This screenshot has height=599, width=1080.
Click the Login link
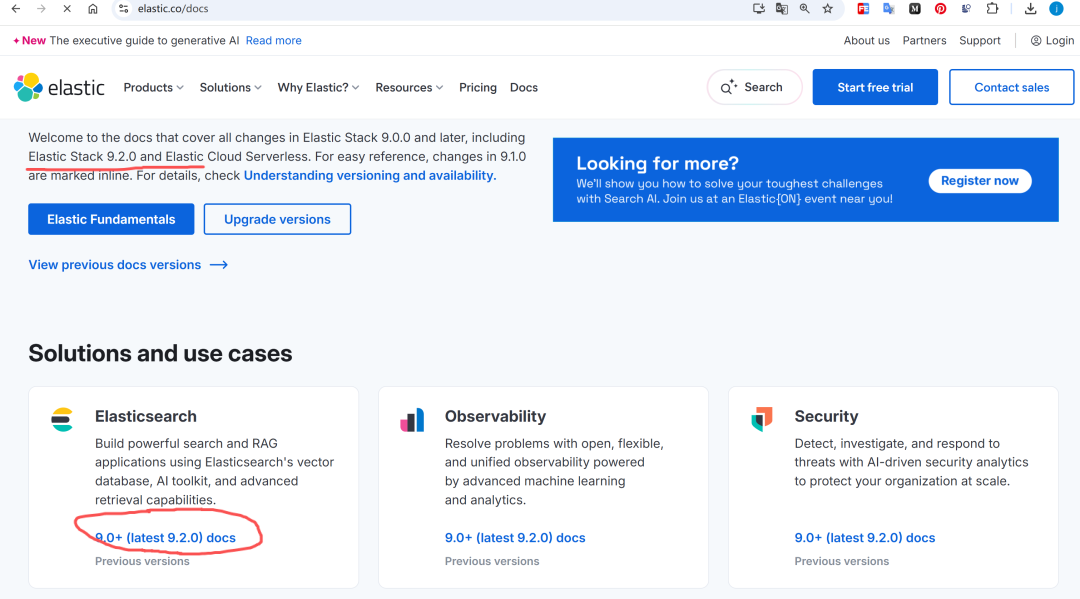[x=1052, y=41]
